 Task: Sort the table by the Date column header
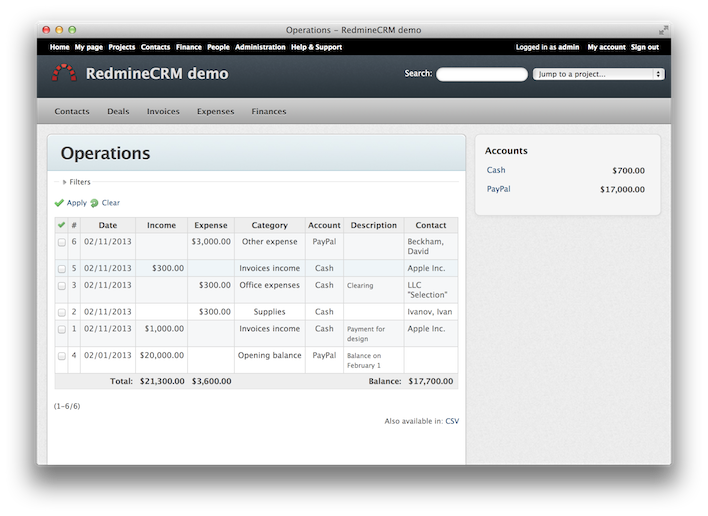coord(108,225)
